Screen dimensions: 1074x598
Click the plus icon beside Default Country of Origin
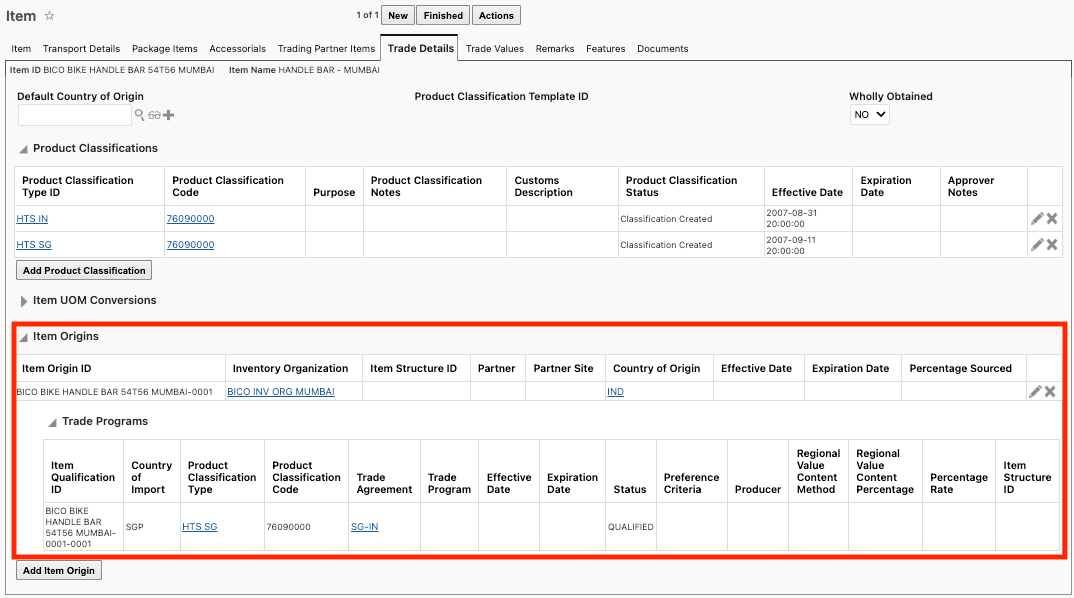pyautogui.click(x=168, y=115)
